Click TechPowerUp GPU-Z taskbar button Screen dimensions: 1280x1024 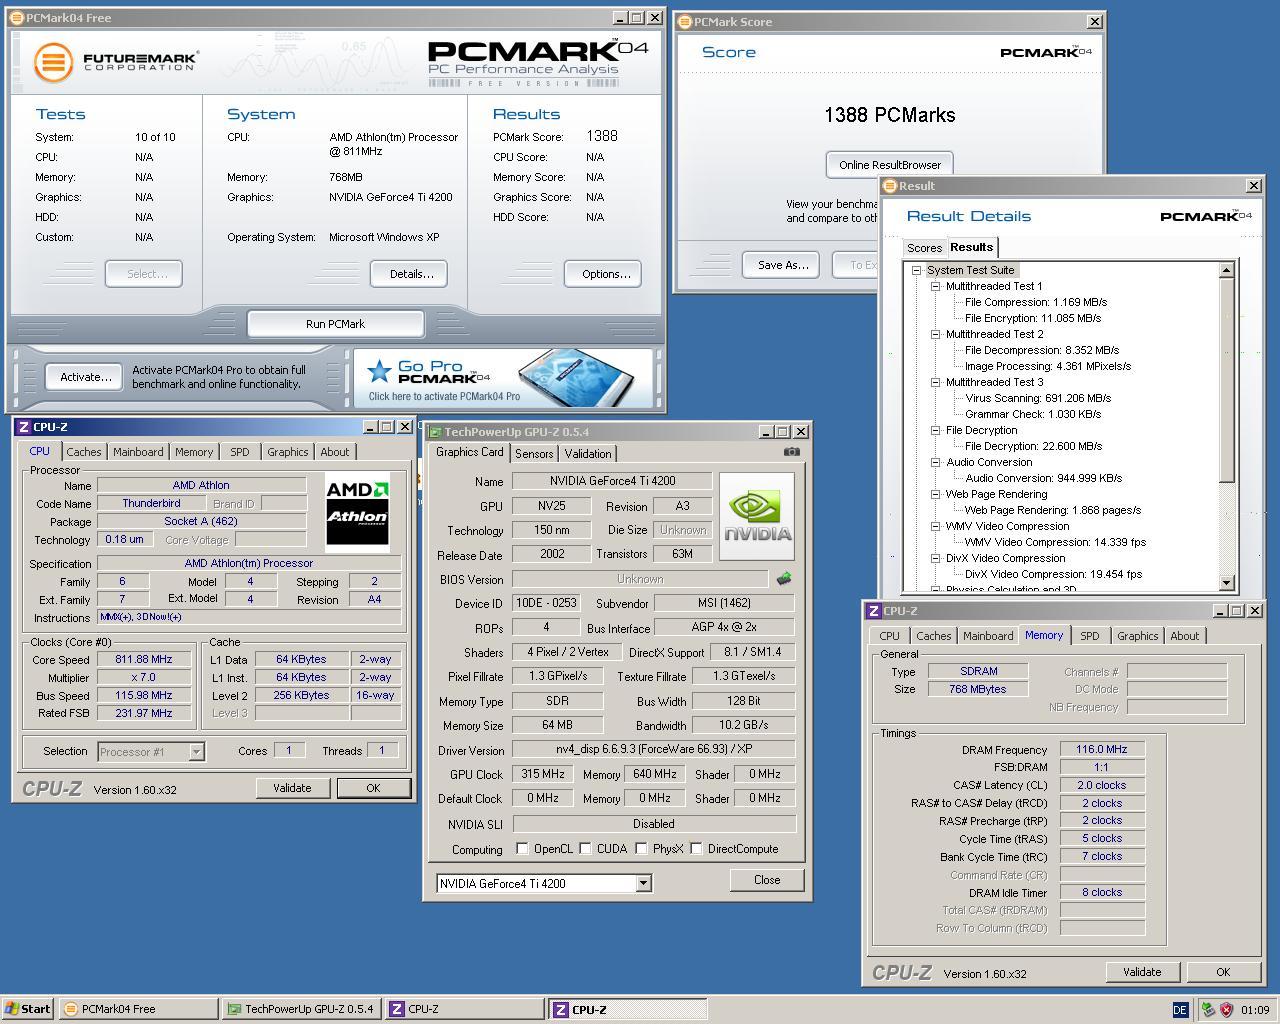coord(300,1009)
